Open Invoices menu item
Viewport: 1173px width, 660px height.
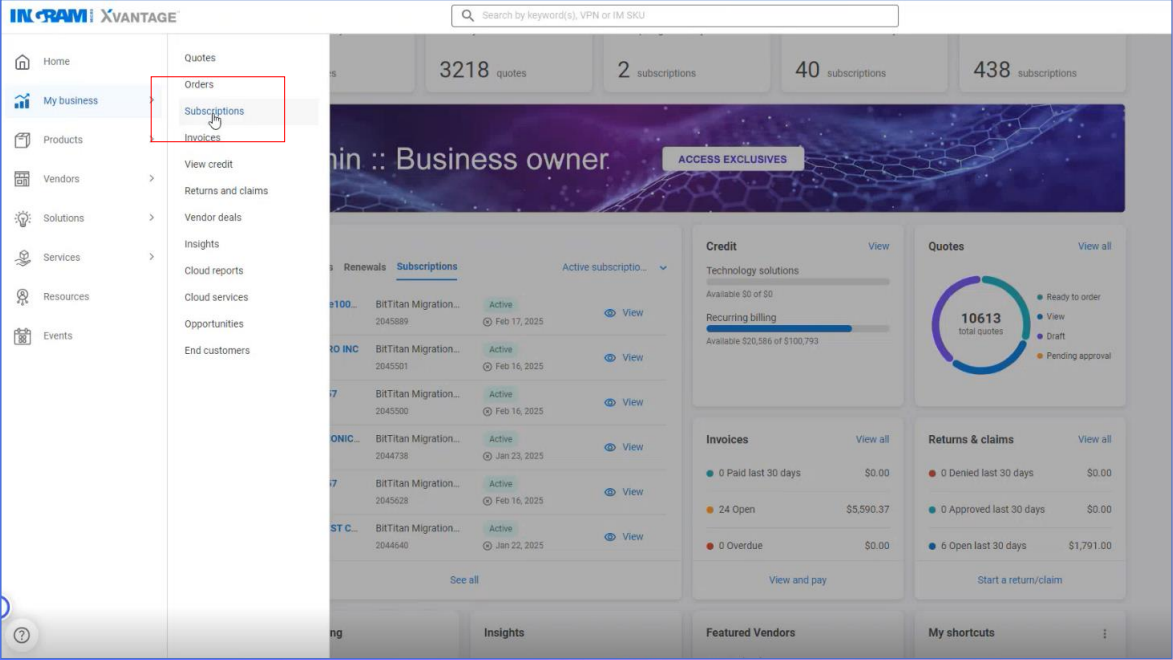pos(202,138)
